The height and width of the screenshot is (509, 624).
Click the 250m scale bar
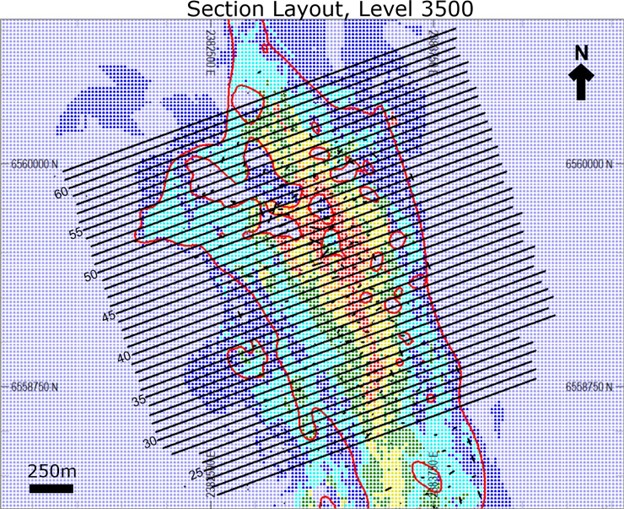pos(51,488)
